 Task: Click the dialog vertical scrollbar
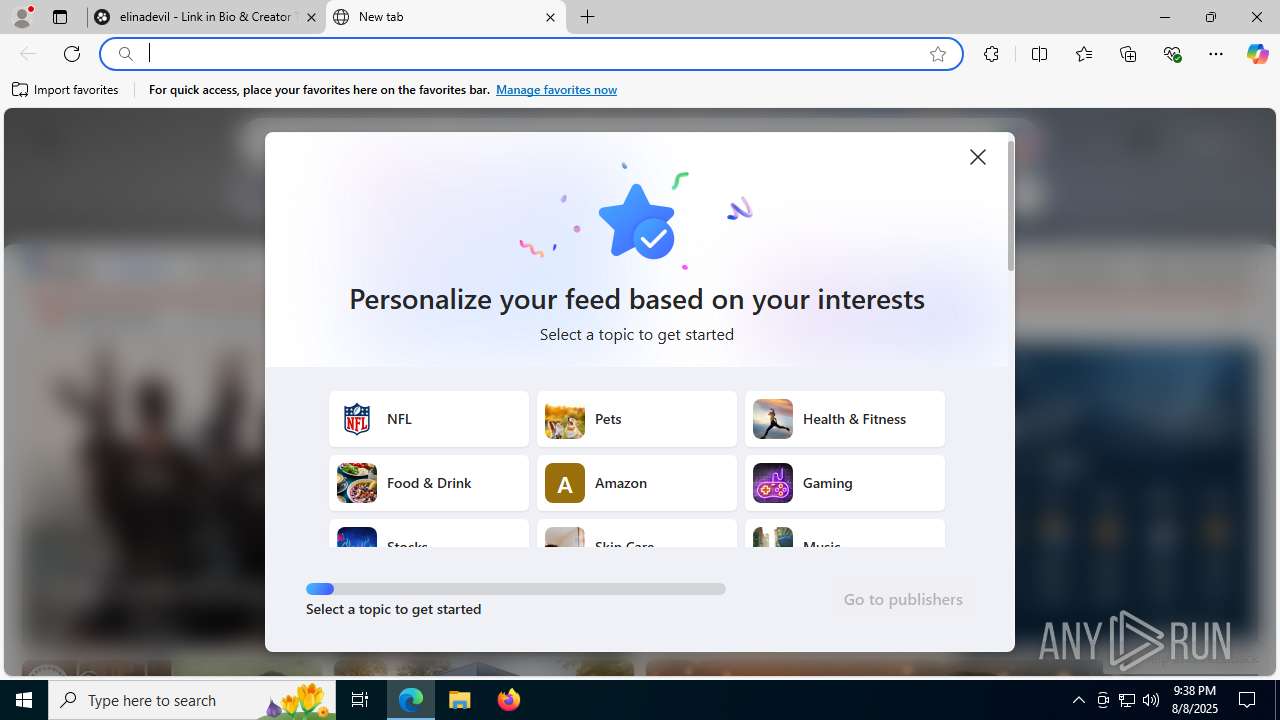[1011, 206]
